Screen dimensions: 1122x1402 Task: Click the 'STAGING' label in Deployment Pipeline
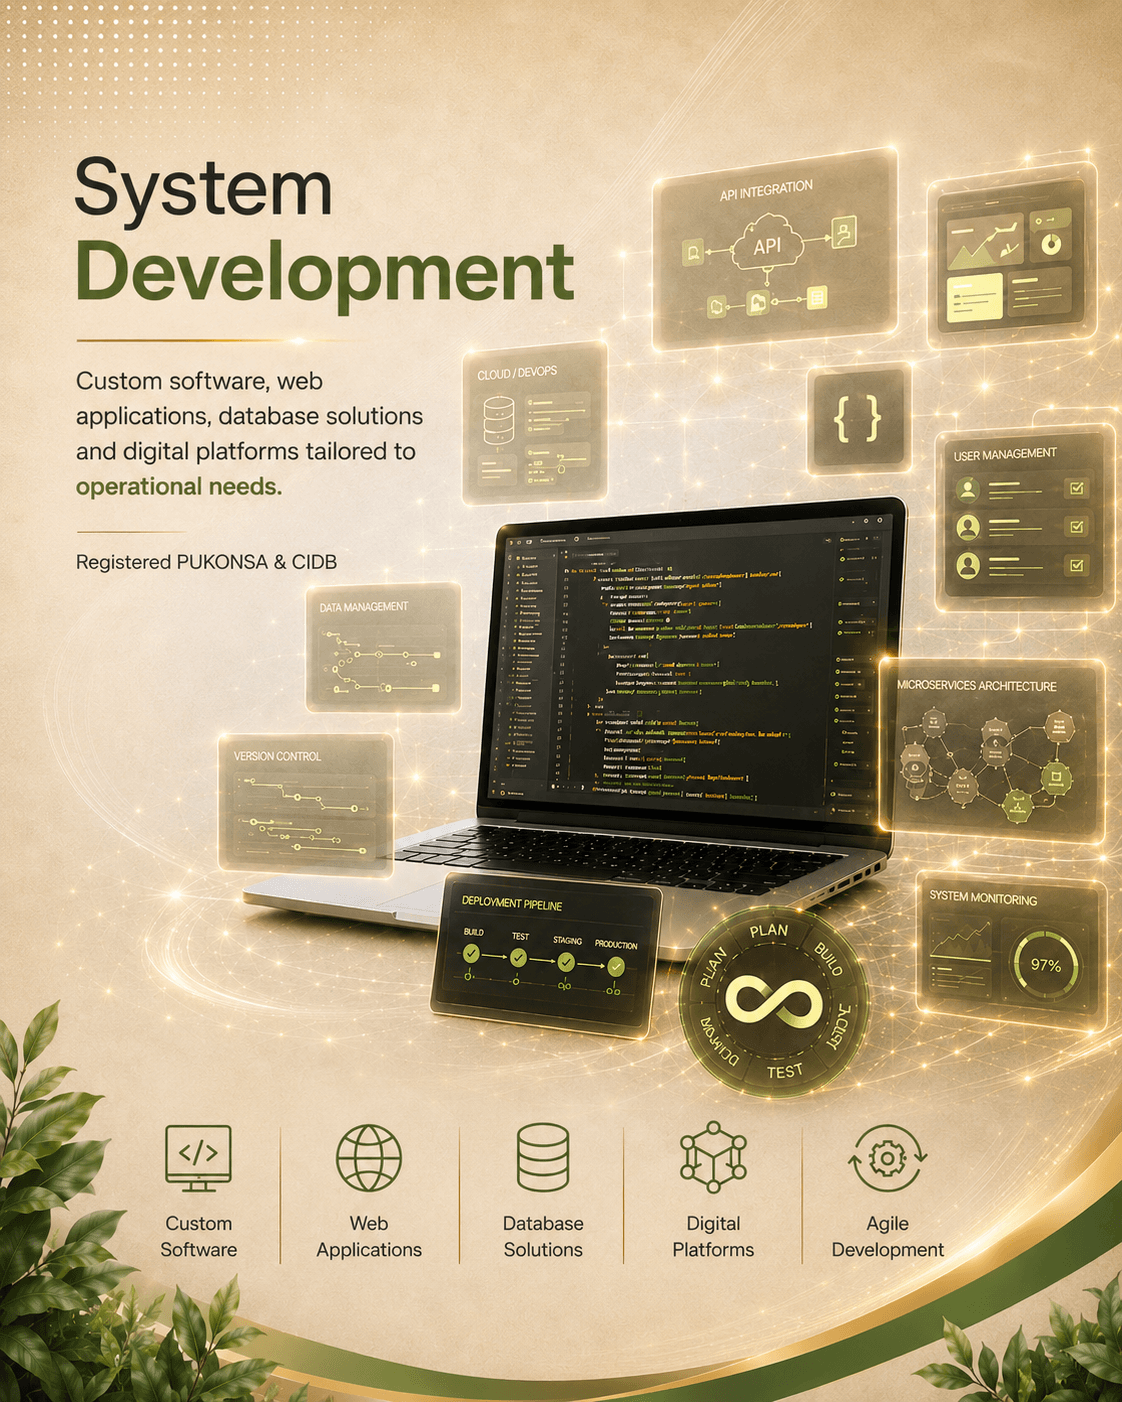(x=567, y=941)
